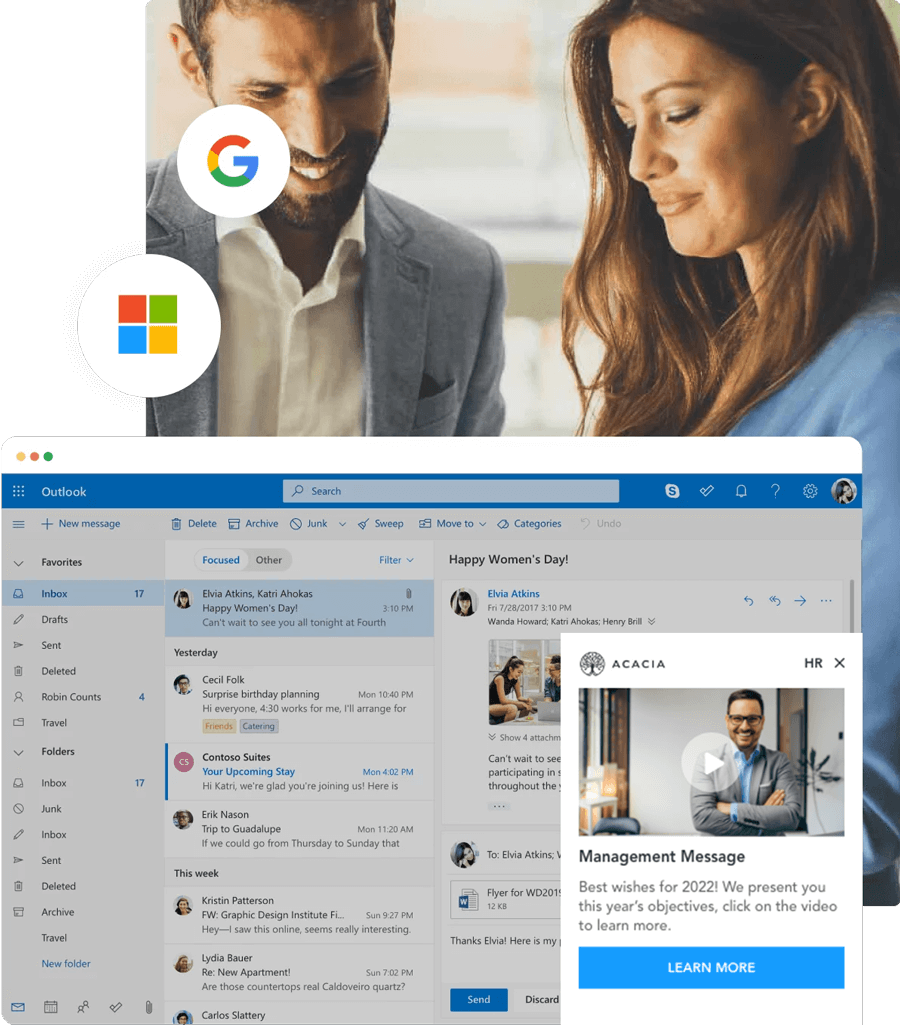Click the Friends category tag

click(218, 726)
